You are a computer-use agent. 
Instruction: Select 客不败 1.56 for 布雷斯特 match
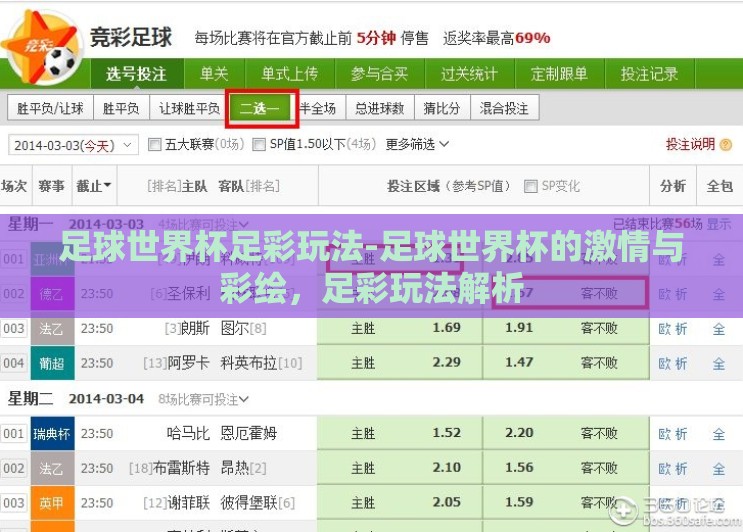(566, 468)
